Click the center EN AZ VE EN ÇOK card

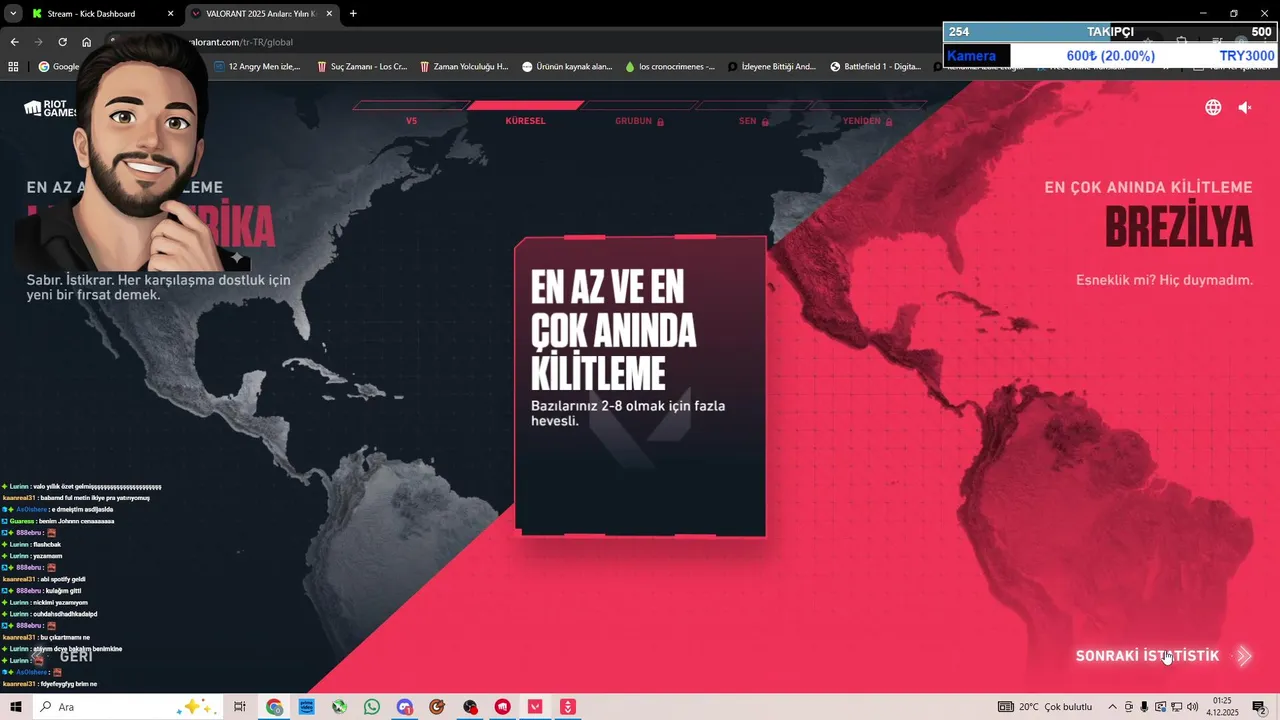(x=640, y=386)
